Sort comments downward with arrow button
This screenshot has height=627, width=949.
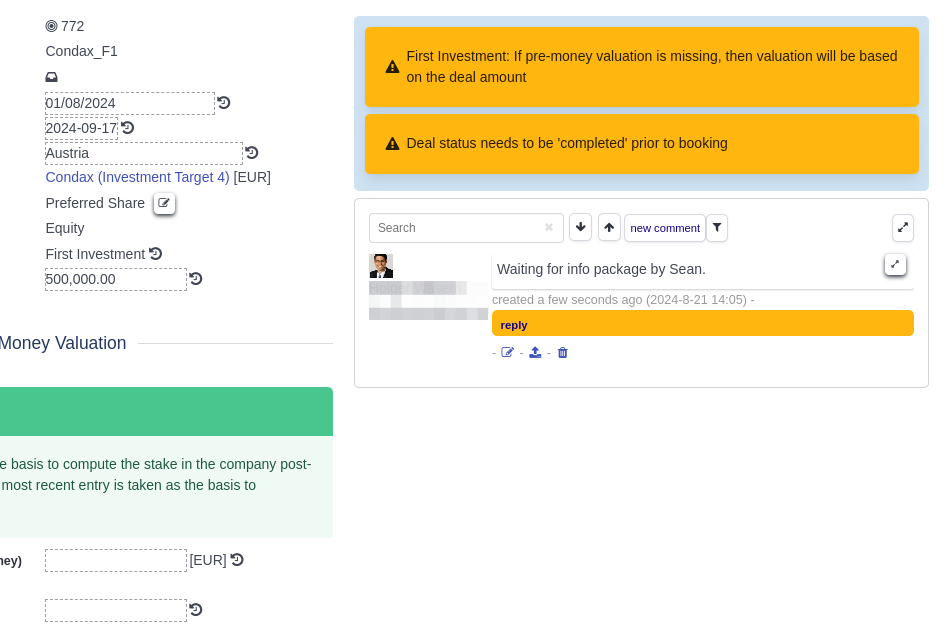tap(580, 228)
